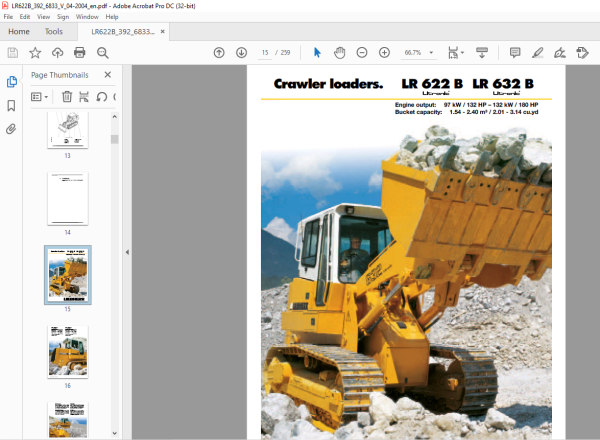Select the LR622B_392_6833 document tab
This screenshot has height=440, width=600.
[x=123, y=32]
